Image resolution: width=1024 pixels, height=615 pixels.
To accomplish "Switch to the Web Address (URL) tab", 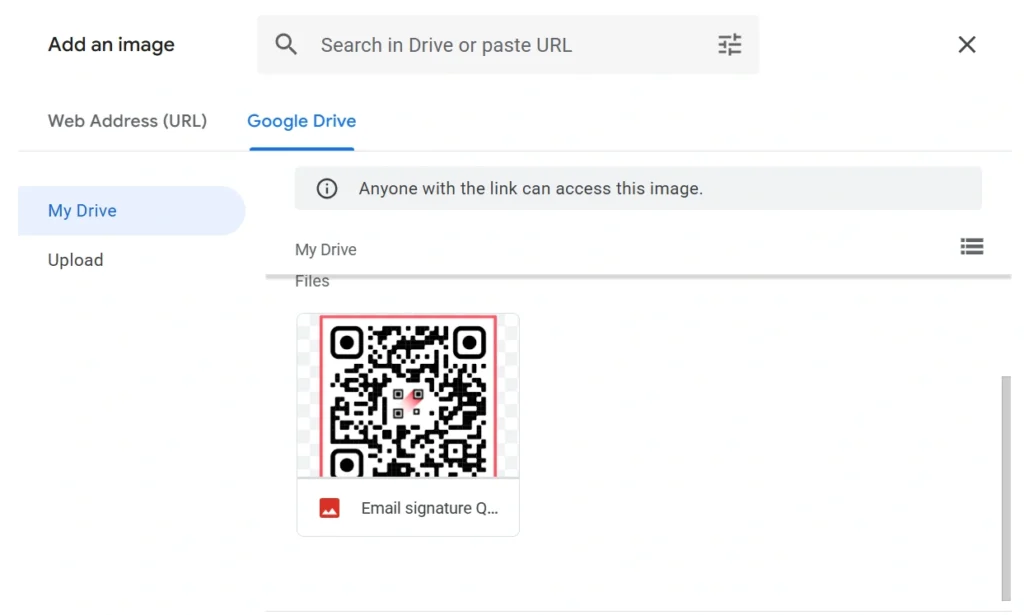I will tap(127, 120).
